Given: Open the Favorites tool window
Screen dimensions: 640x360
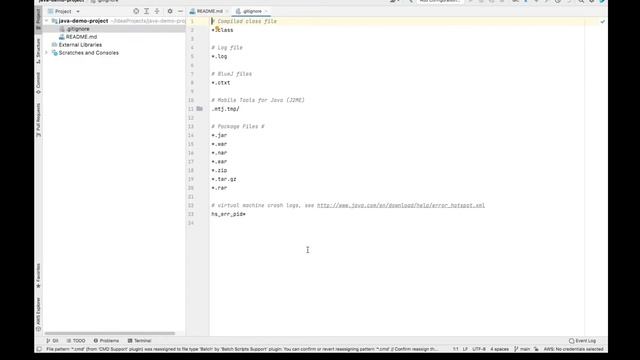Looking at the screenshot, I should 38,276.
